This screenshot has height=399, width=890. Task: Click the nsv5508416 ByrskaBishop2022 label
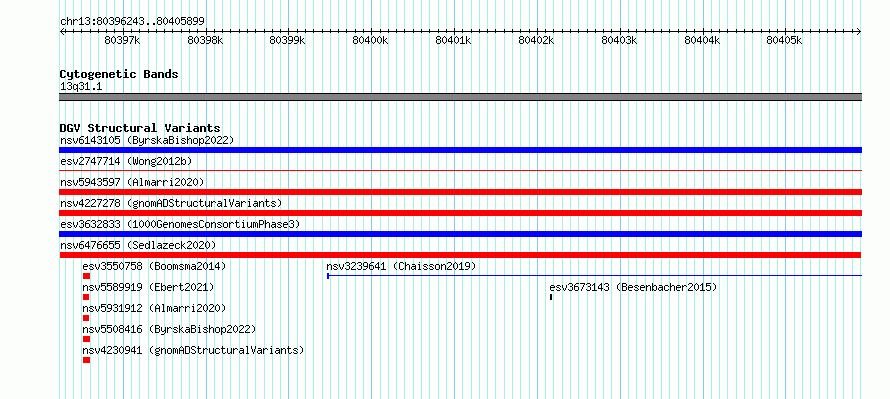pos(169,329)
